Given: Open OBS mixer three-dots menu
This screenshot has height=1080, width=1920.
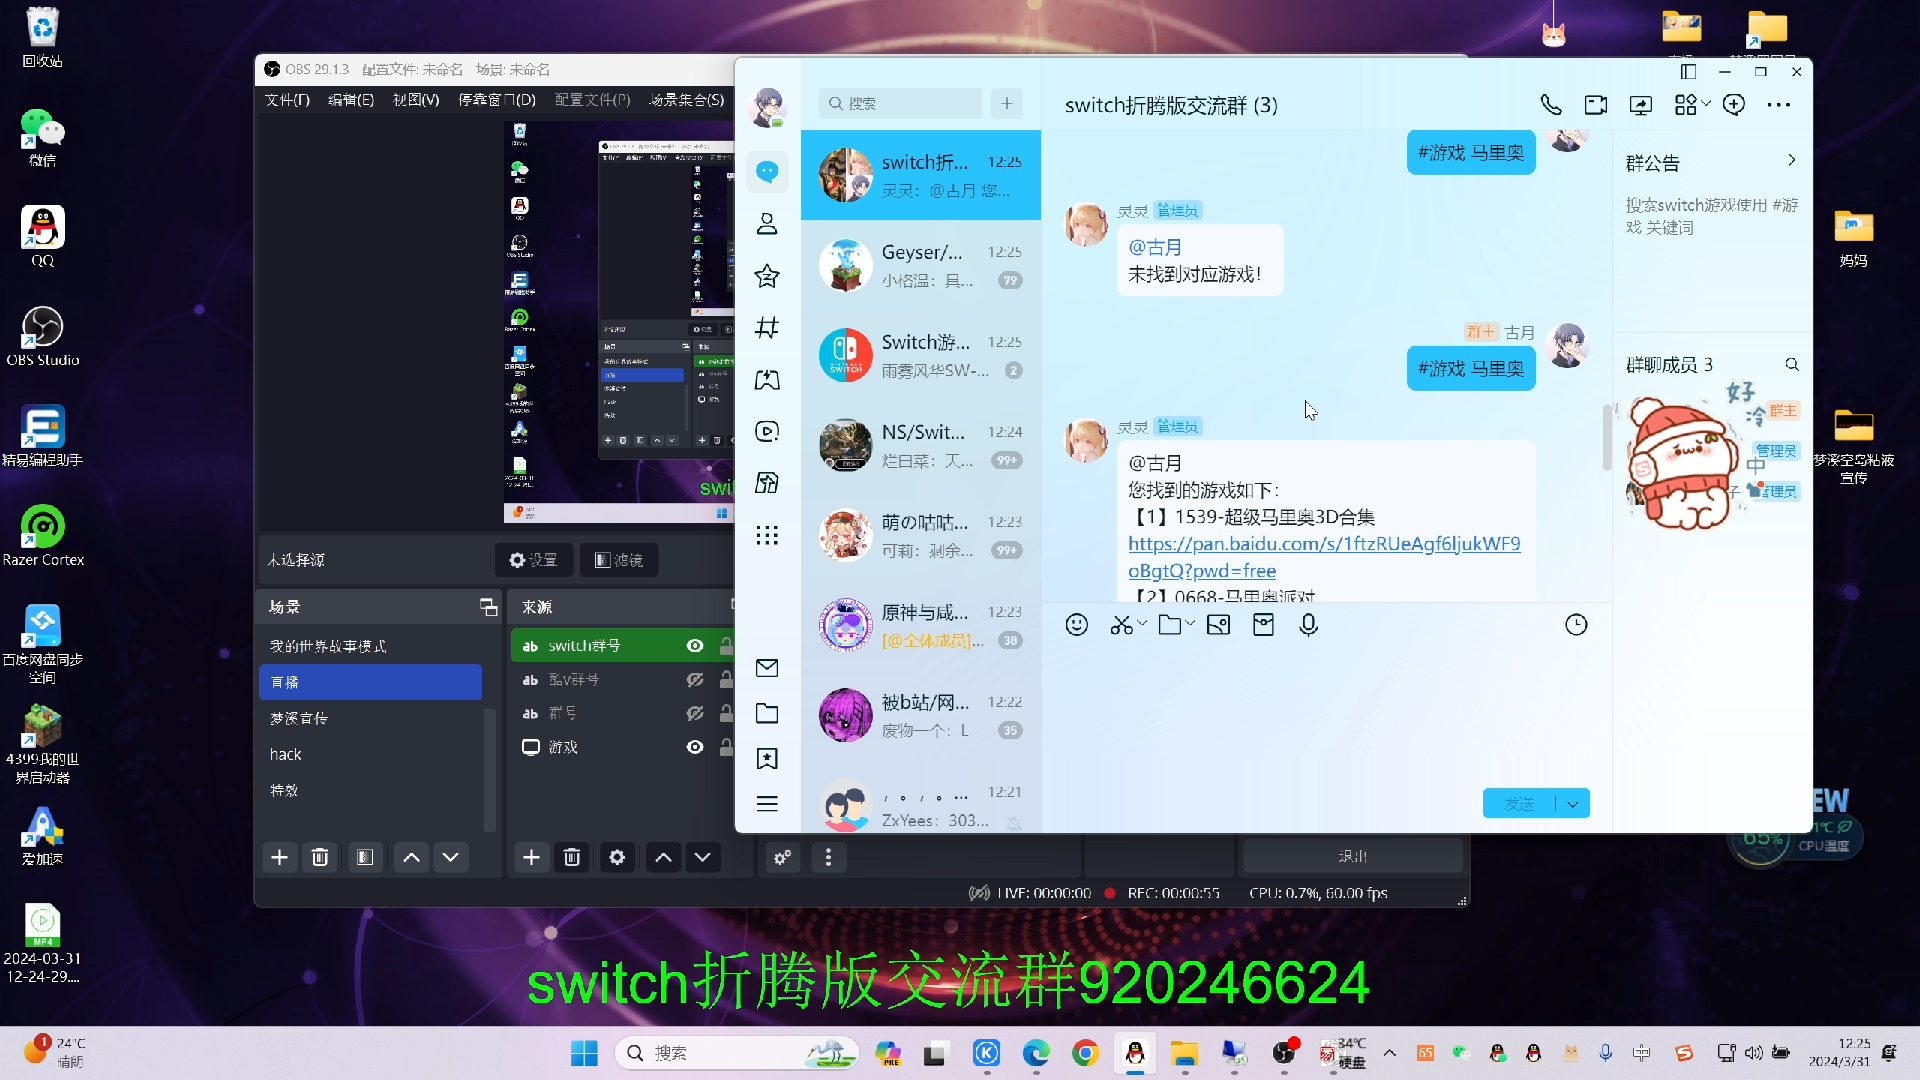Looking at the screenshot, I should (828, 857).
